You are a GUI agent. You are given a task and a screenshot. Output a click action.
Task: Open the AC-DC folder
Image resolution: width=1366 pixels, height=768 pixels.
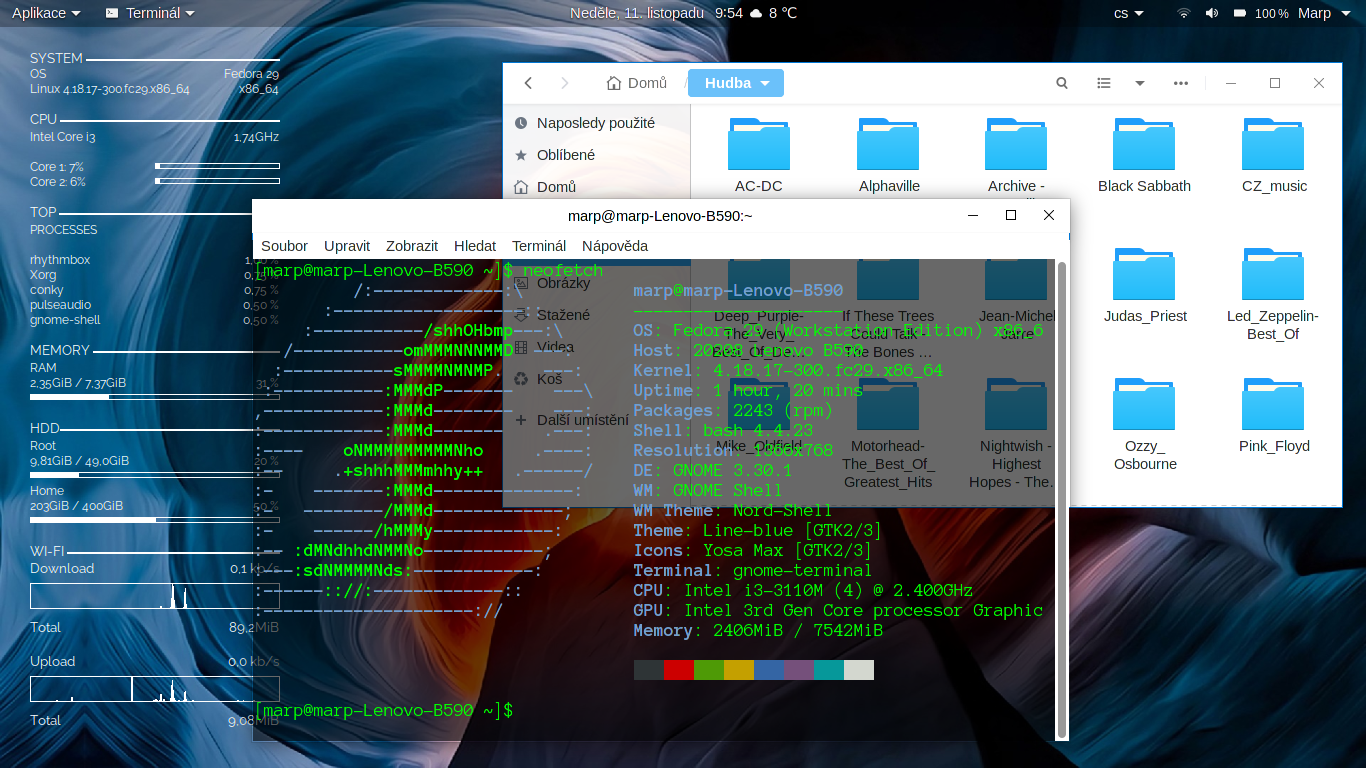coord(759,155)
